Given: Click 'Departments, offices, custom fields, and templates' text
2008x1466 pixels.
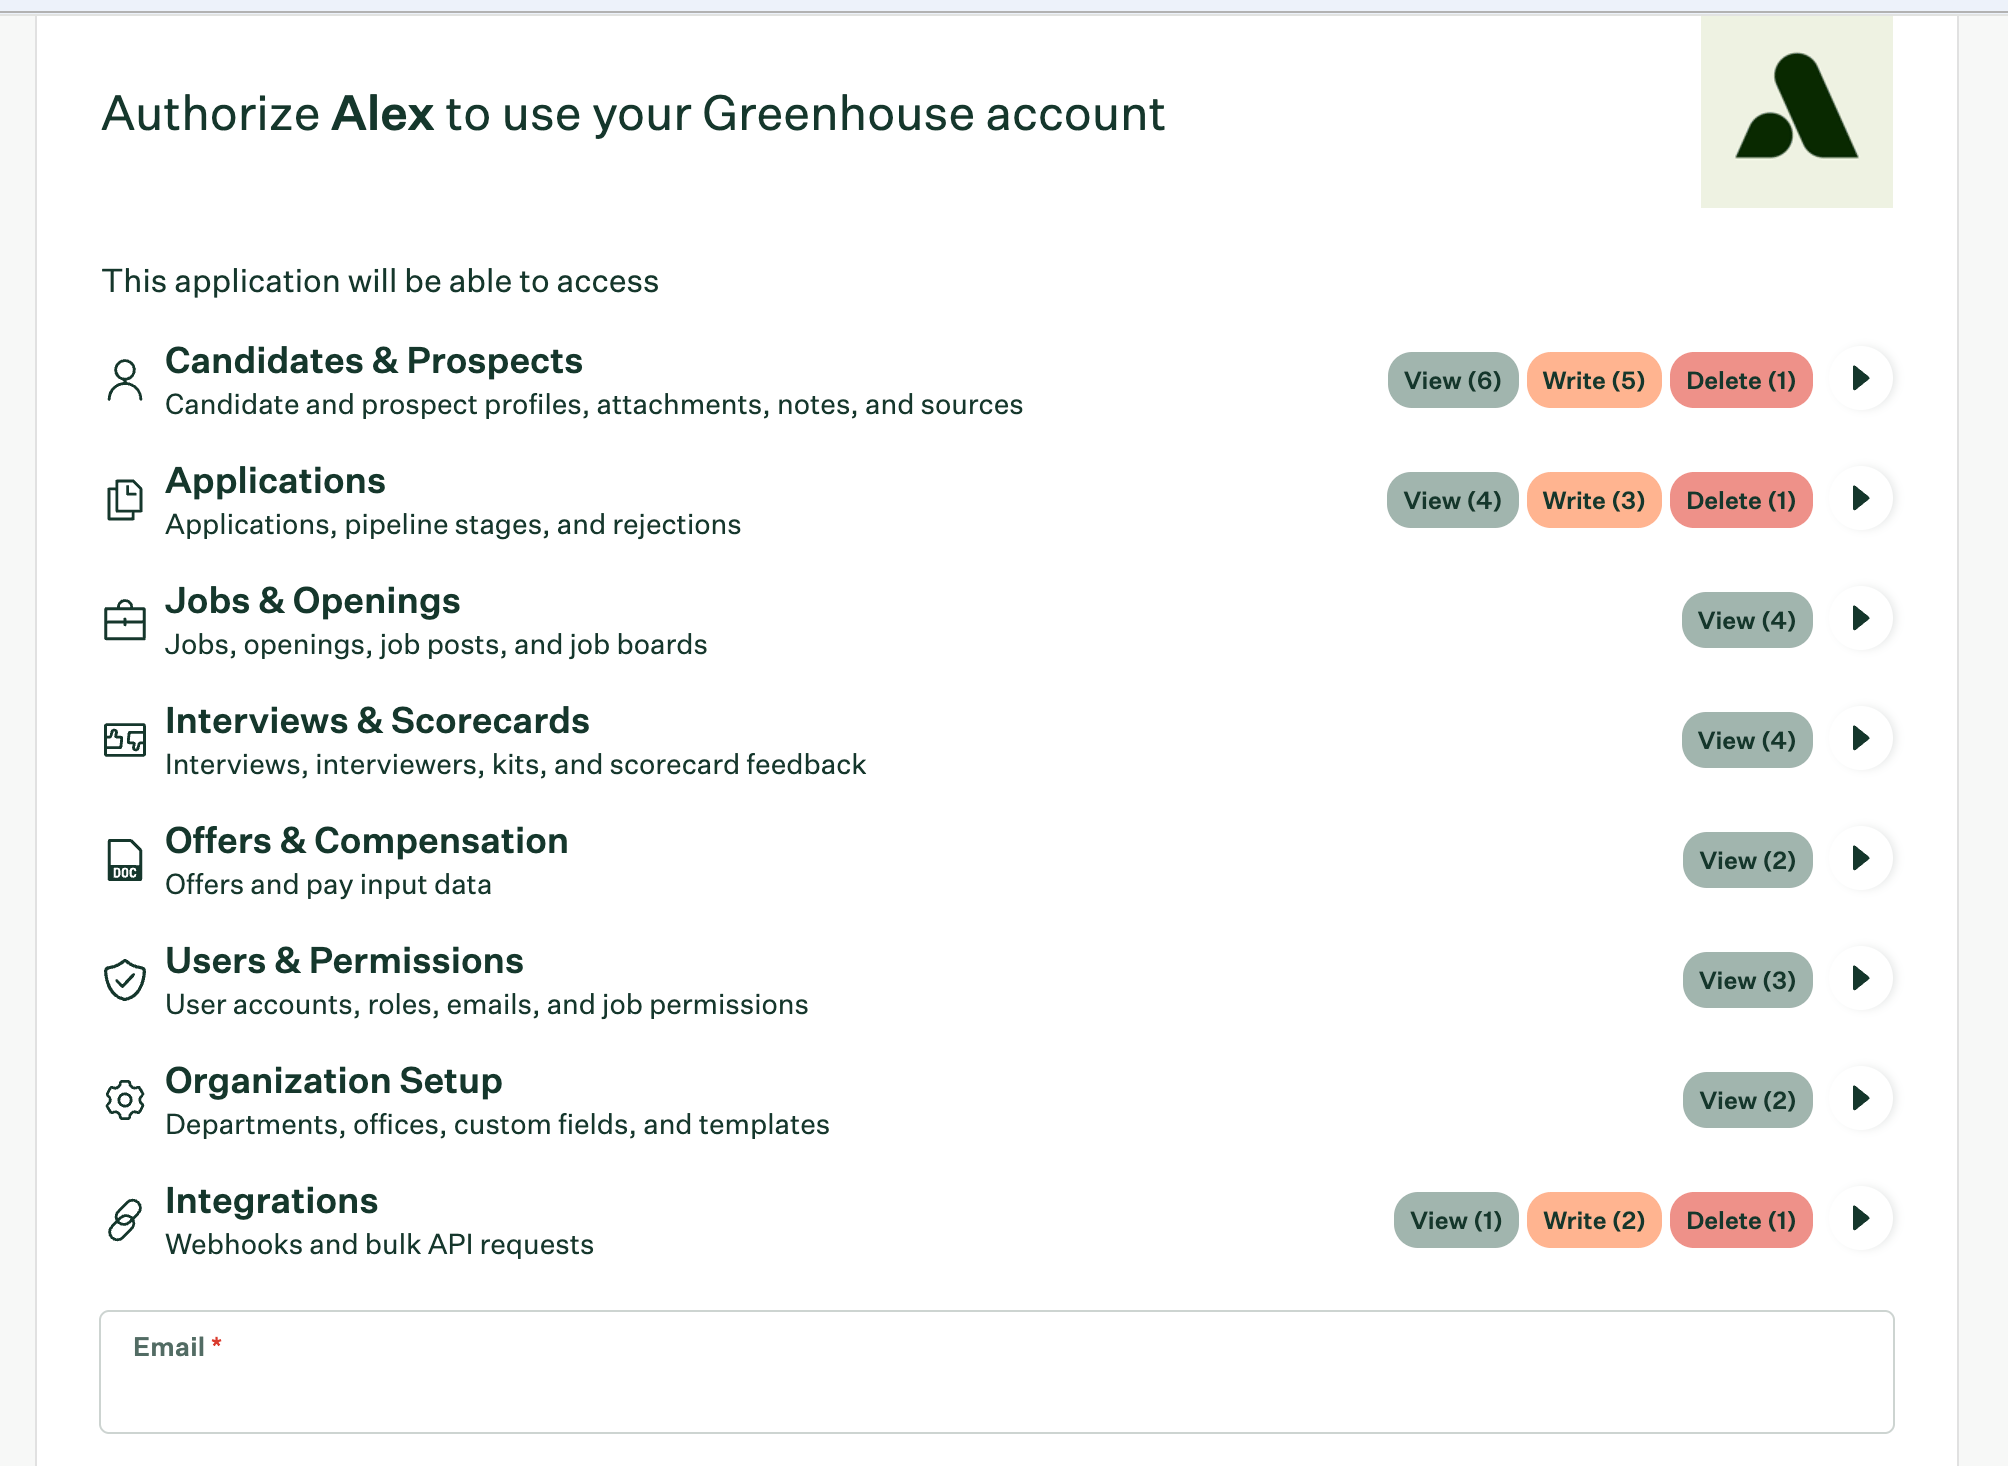Looking at the screenshot, I should pos(497,1124).
